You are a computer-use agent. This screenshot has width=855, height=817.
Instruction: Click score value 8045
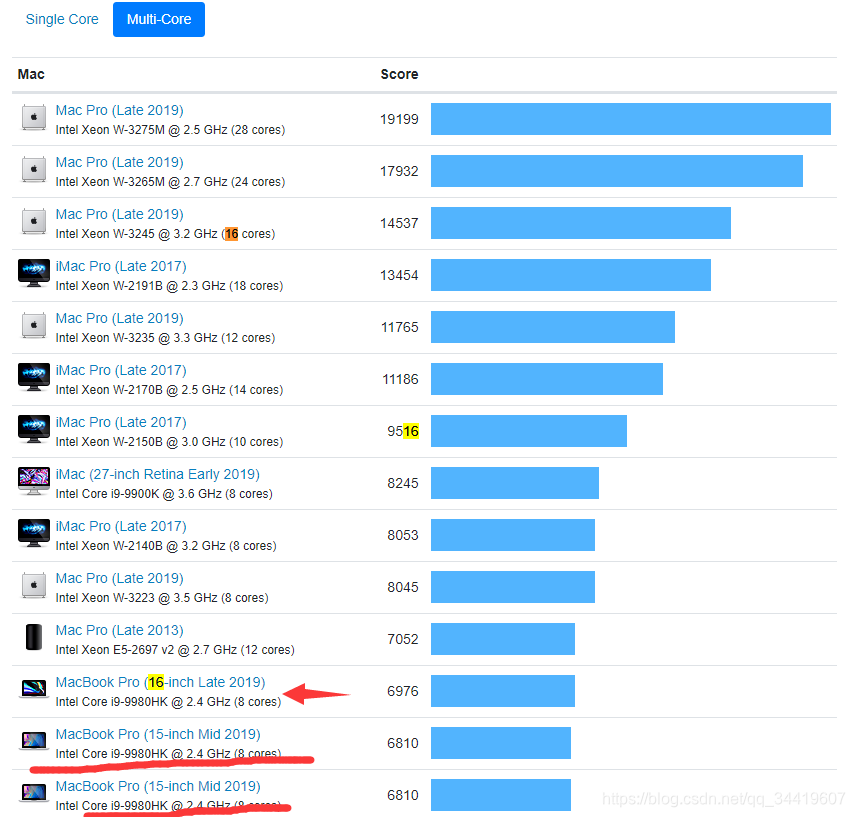[x=403, y=587]
